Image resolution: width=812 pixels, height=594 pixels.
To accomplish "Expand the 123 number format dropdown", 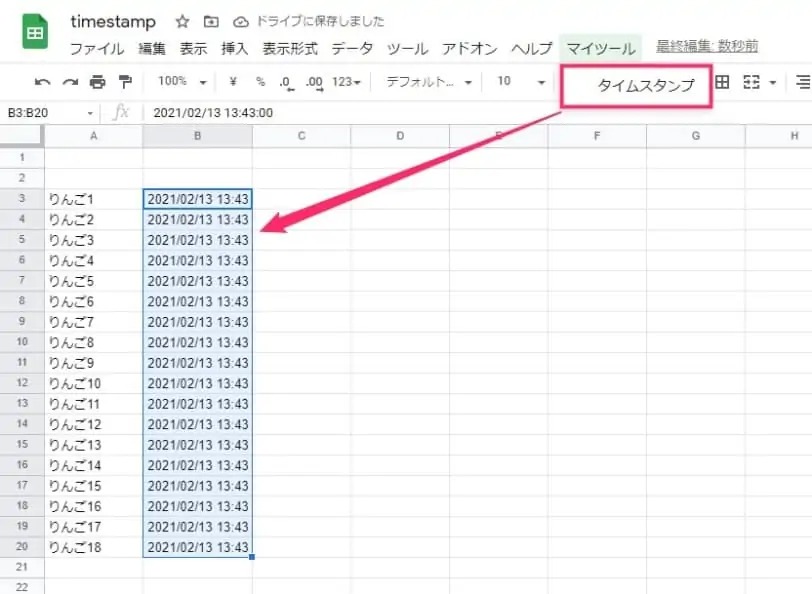I will [x=346, y=82].
